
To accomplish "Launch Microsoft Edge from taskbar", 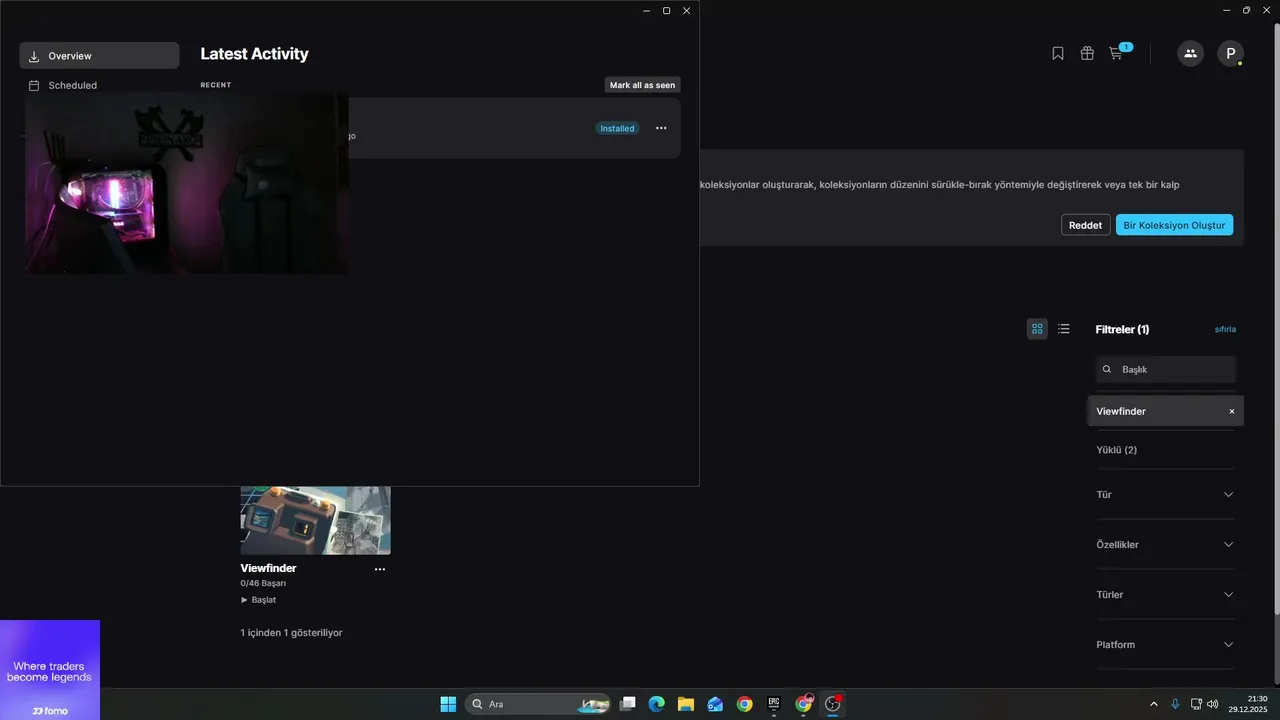I will pyautogui.click(x=657, y=704).
